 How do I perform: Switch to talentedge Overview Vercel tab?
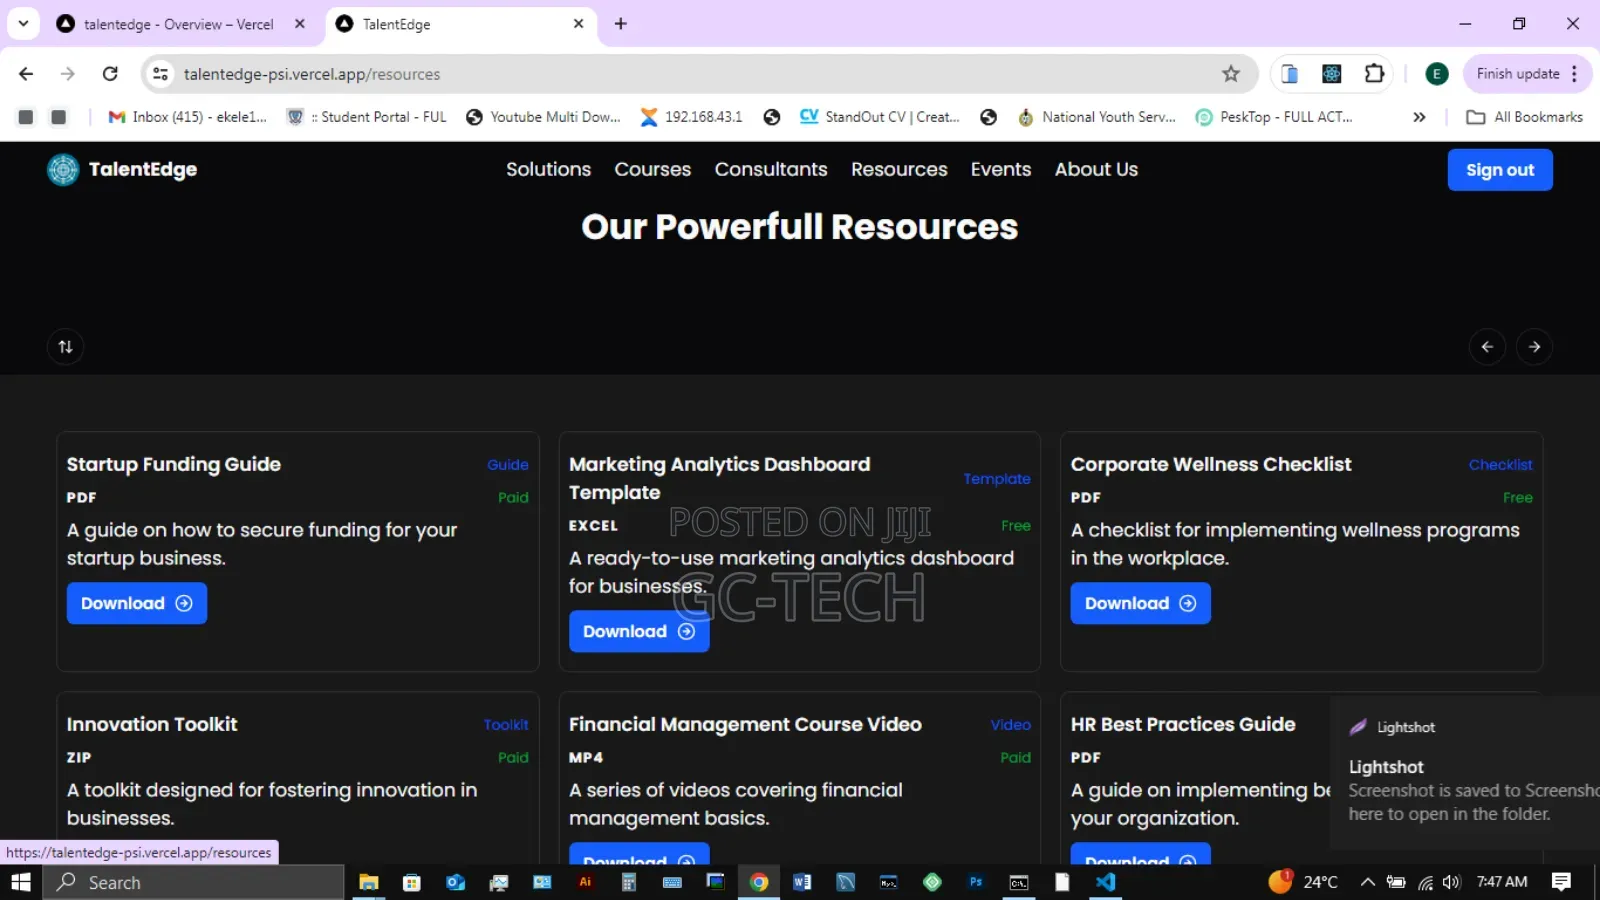pos(178,24)
